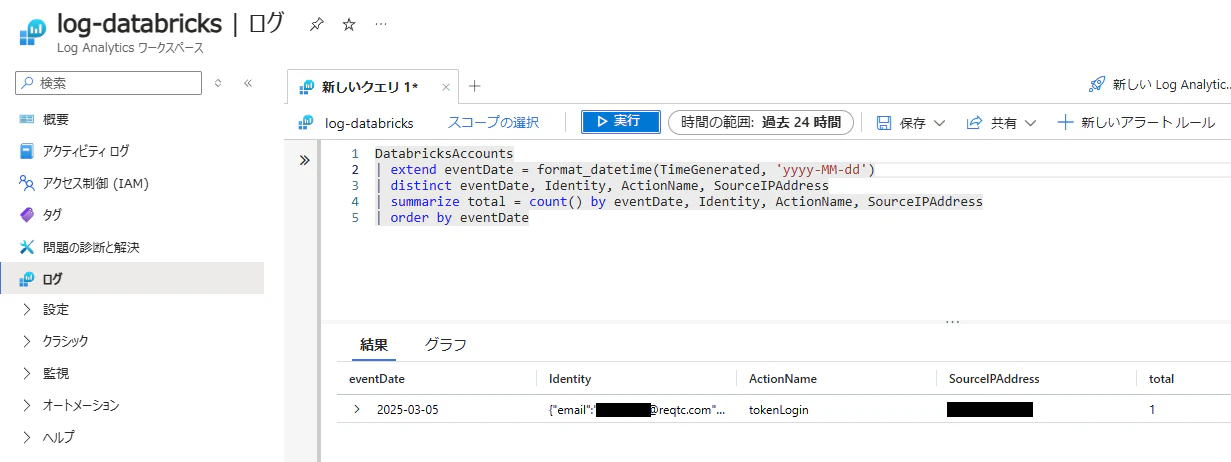Click the log-databricks scope icon

(x=306, y=123)
